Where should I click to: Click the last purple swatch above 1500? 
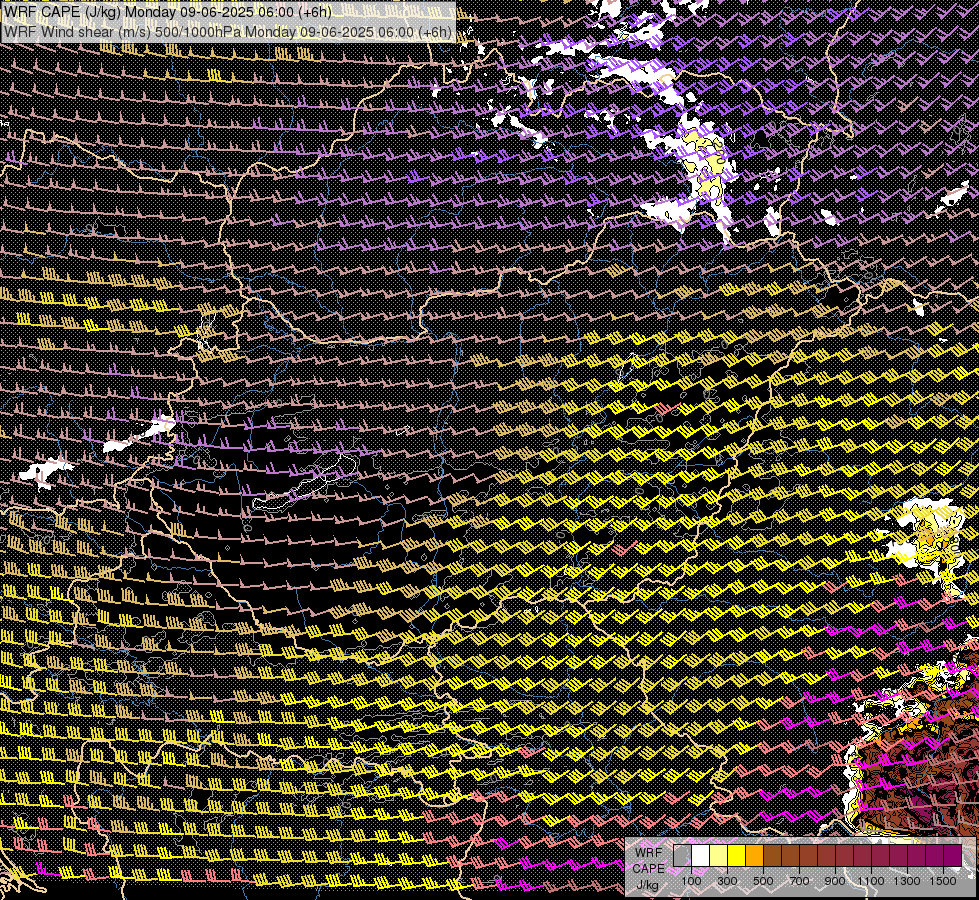[953, 856]
